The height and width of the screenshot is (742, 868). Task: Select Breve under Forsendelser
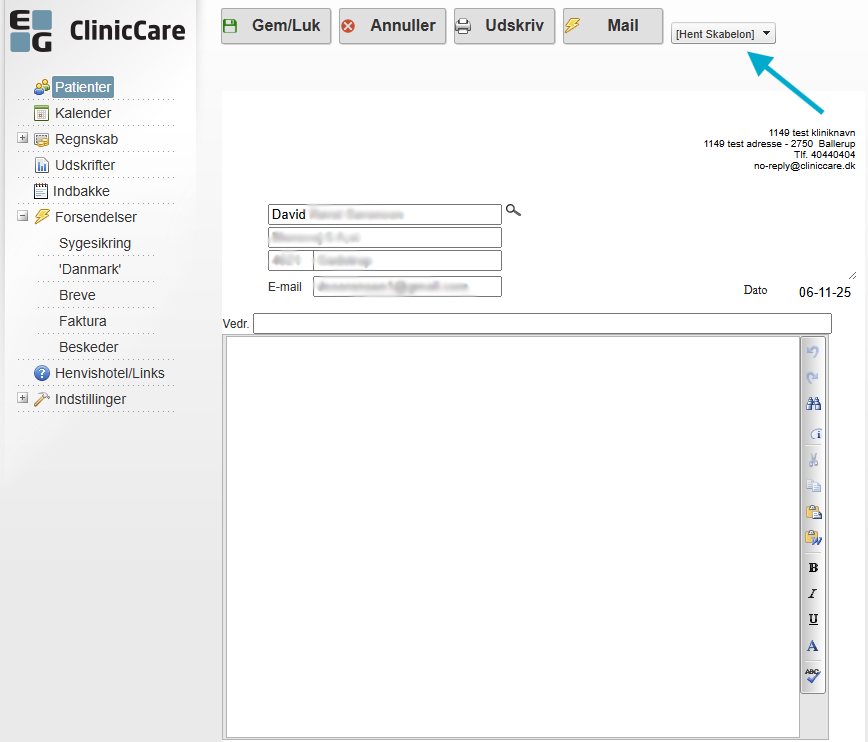coord(77,295)
